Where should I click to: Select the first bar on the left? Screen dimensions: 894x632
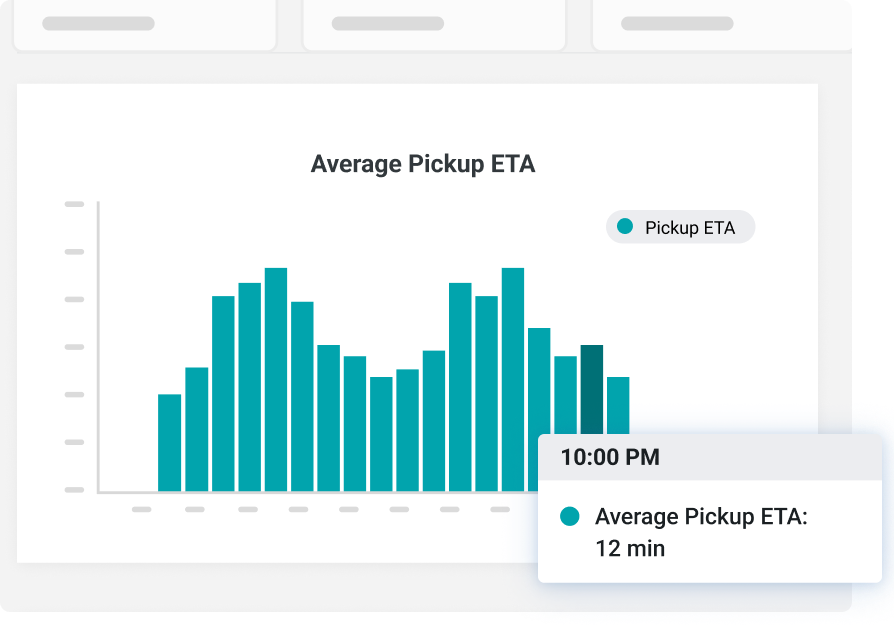click(171, 443)
